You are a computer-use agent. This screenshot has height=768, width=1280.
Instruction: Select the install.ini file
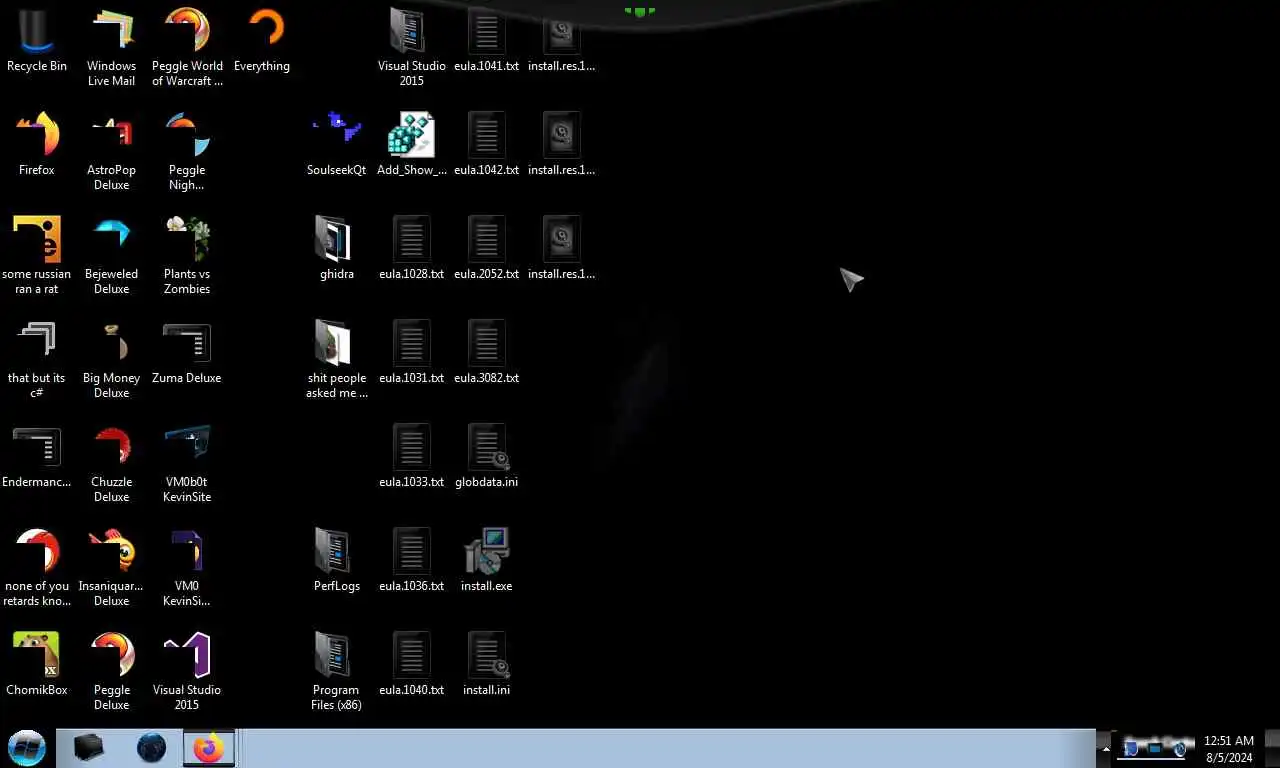(487, 665)
